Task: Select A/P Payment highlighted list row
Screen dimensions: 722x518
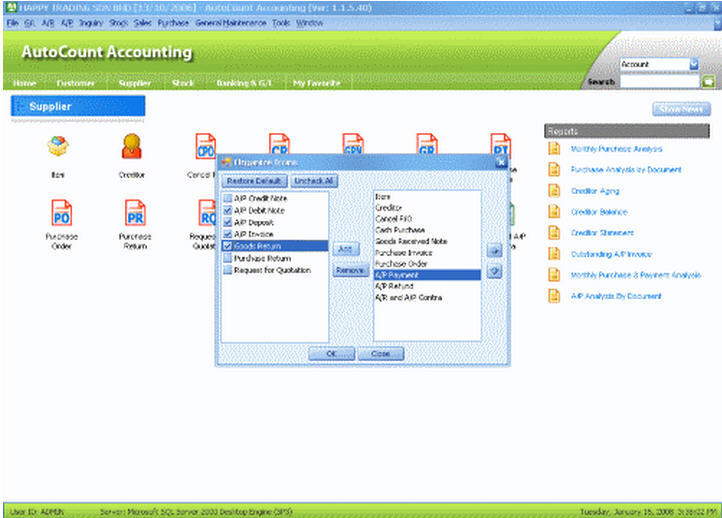Action: [x=427, y=275]
